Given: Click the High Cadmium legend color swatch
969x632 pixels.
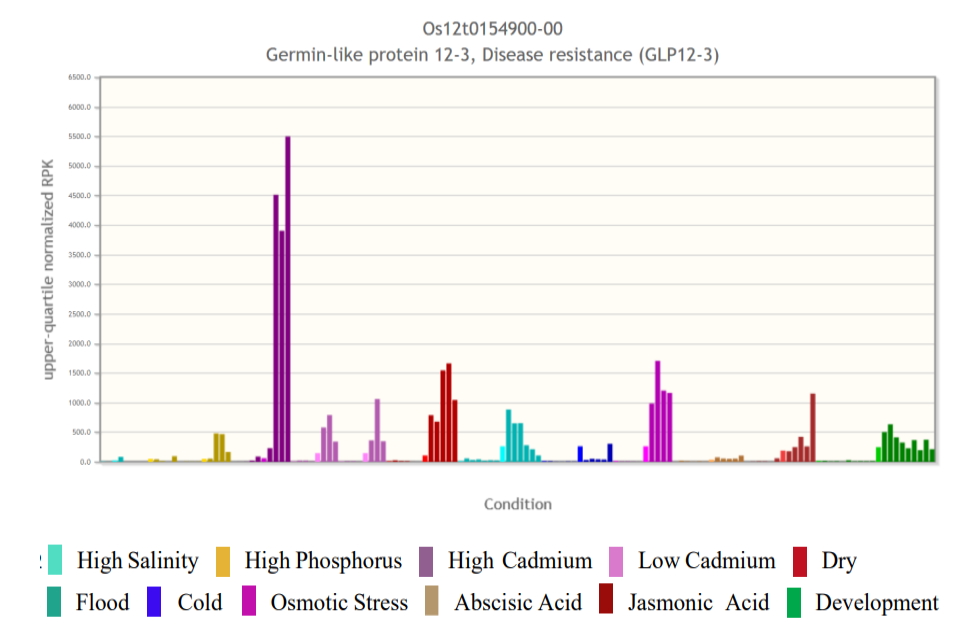Looking at the screenshot, I should tap(426, 561).
